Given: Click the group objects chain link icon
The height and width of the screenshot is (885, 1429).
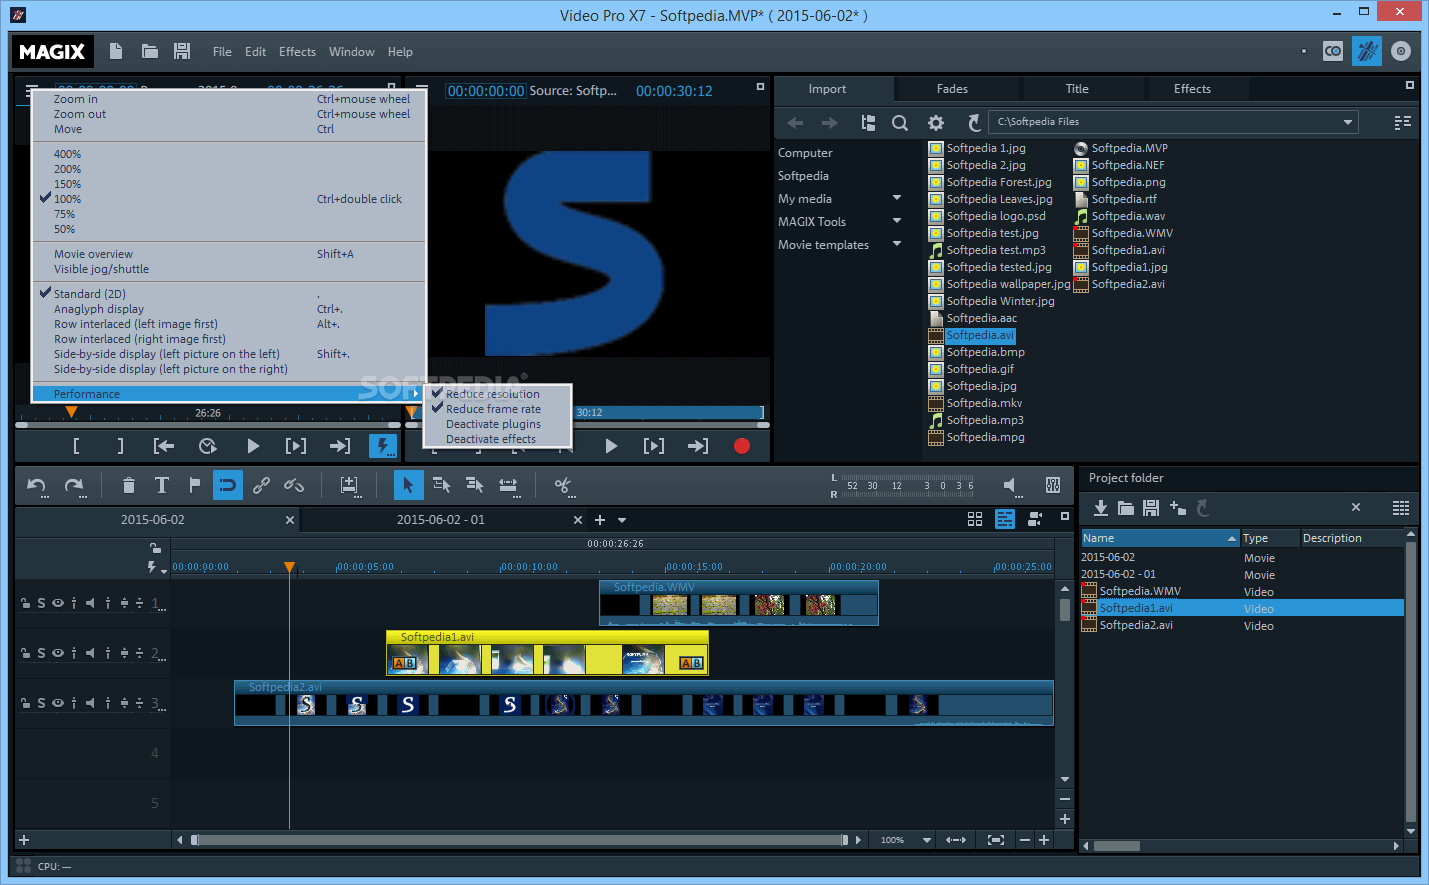Looking at the screenshot, I should pos(261,485).
